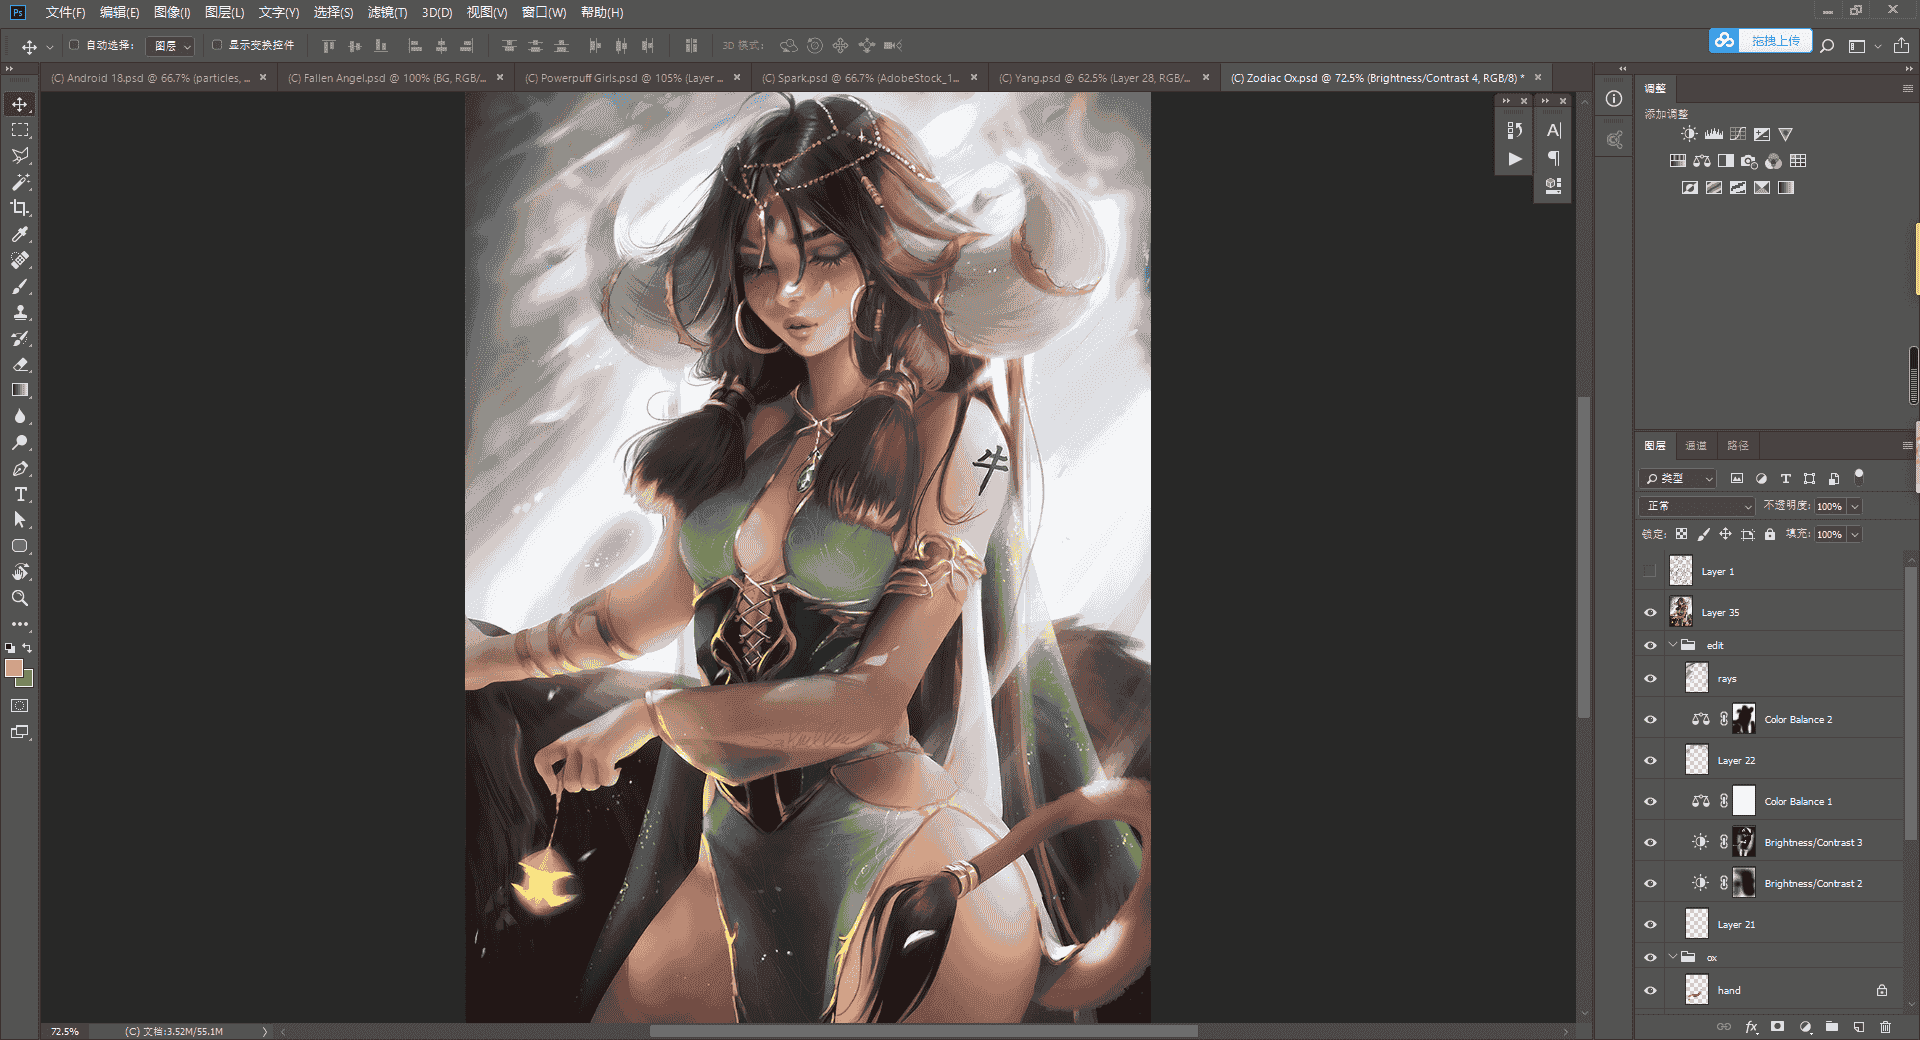Select the Zoom tool
This screenshot has width=1920, height=1040.
point(20,598)
